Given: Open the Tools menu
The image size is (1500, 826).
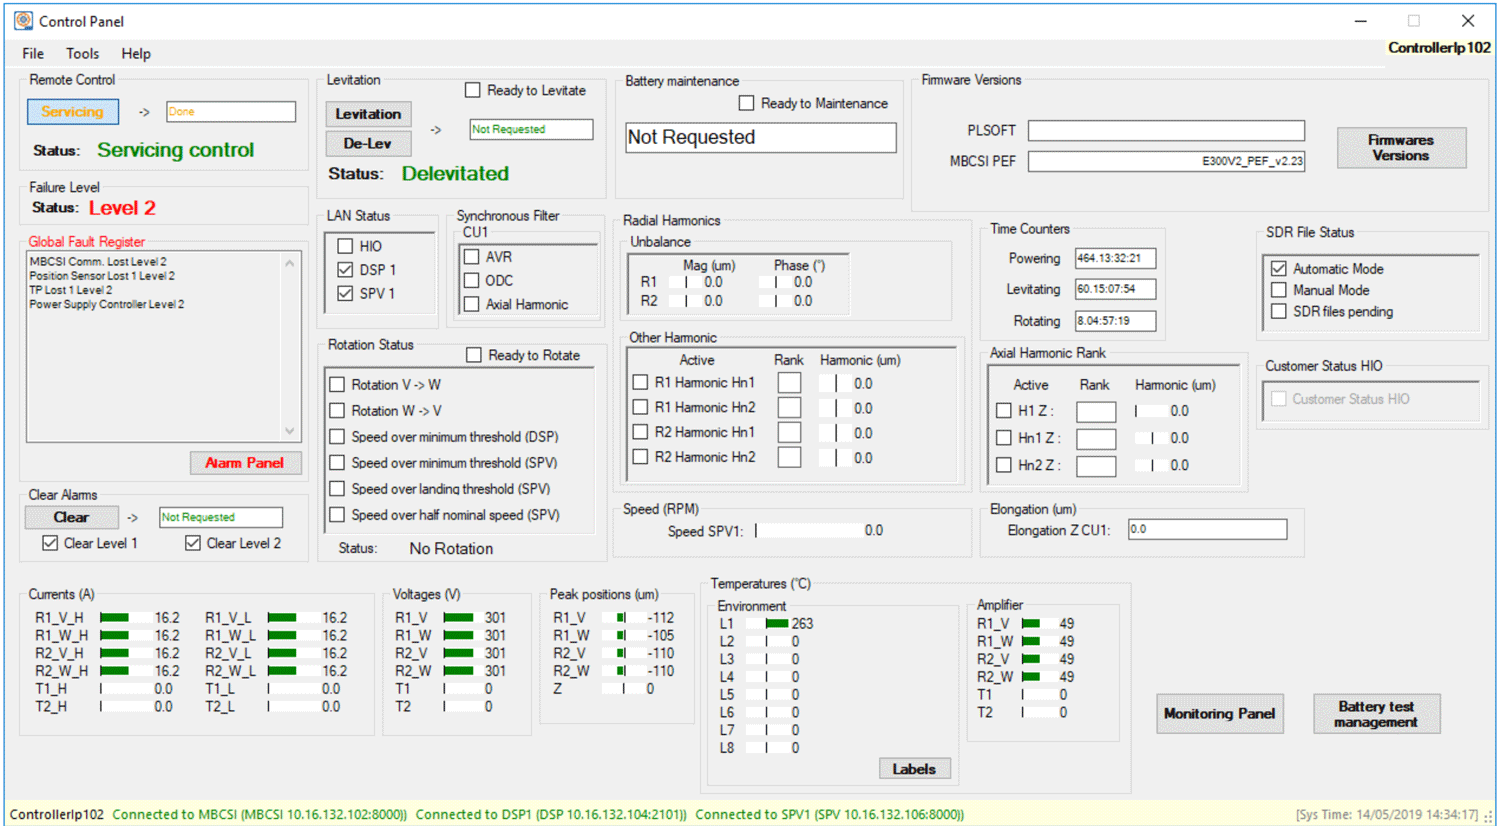Looking at the screenshot, I should pyautogui.click(x=82, y=54).
